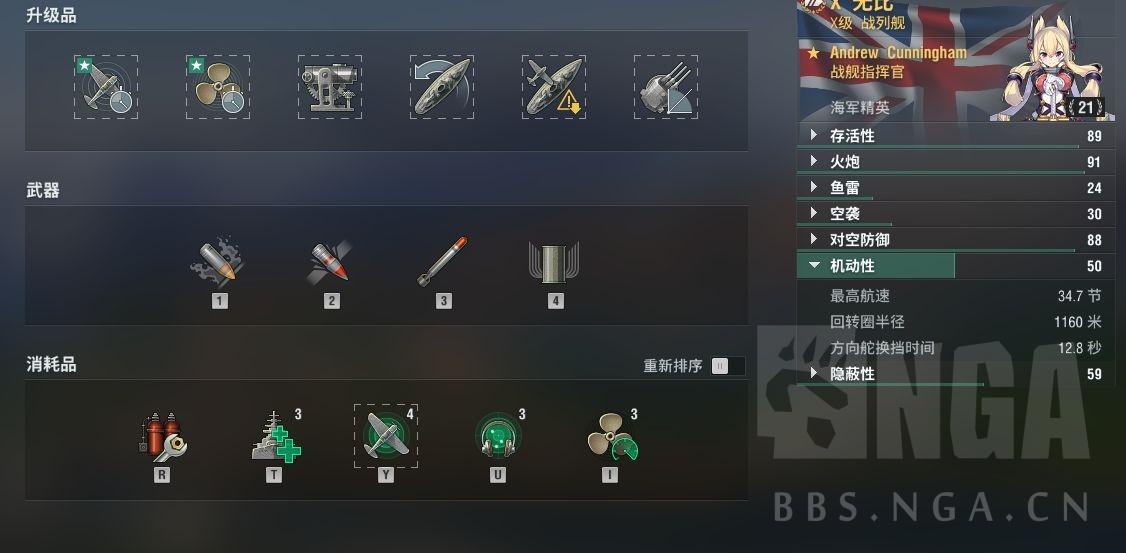Activate the damage control party consumable R
This screenshot has width=1126, height=553.
click(162, 437)
